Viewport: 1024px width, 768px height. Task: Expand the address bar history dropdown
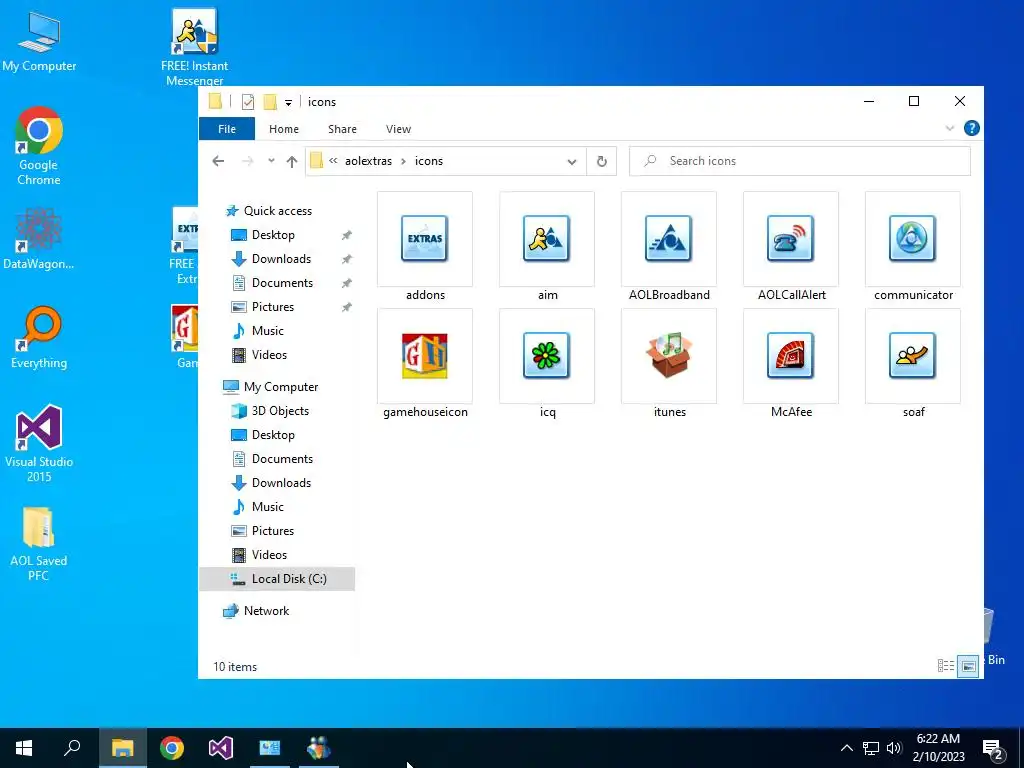click(571, 161)
